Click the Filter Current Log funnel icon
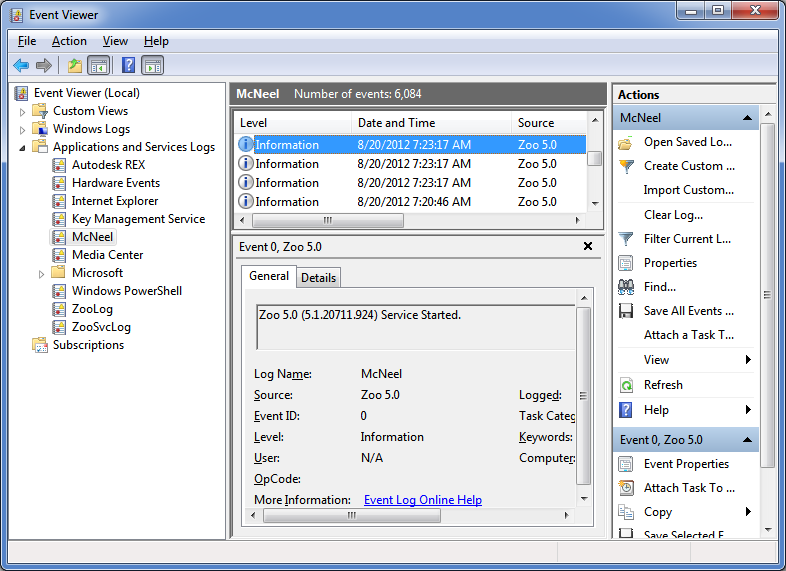The width and height of the screenshot is (786, 571). point(626,239)
